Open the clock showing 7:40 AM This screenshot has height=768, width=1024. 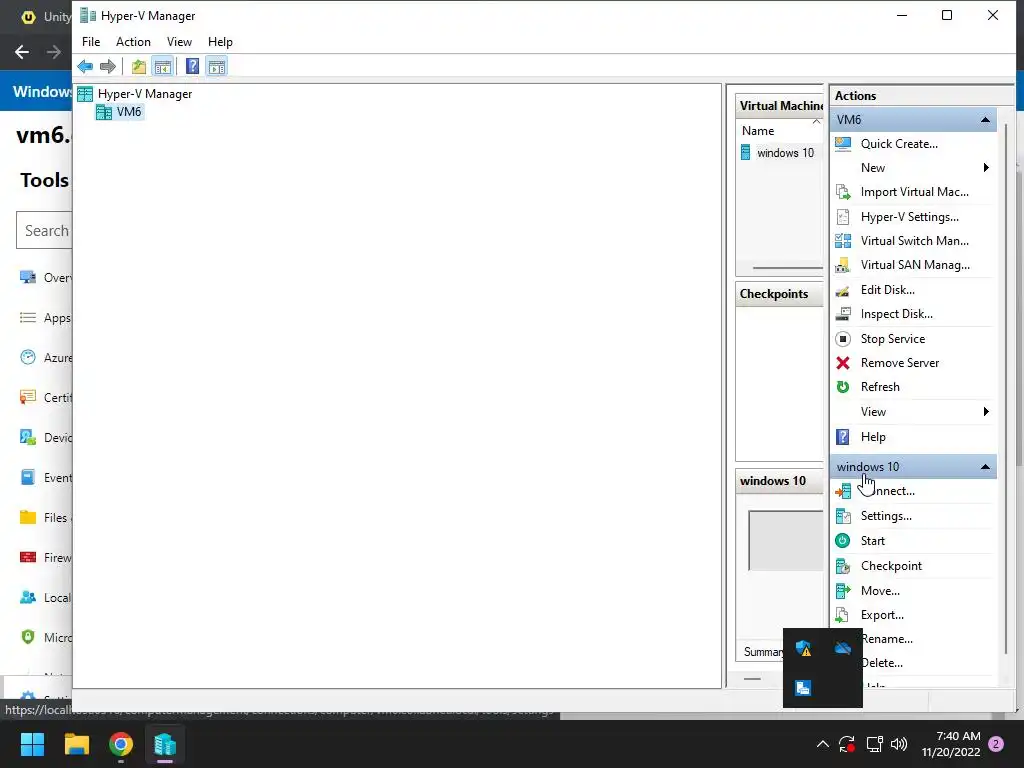(951, 744)
